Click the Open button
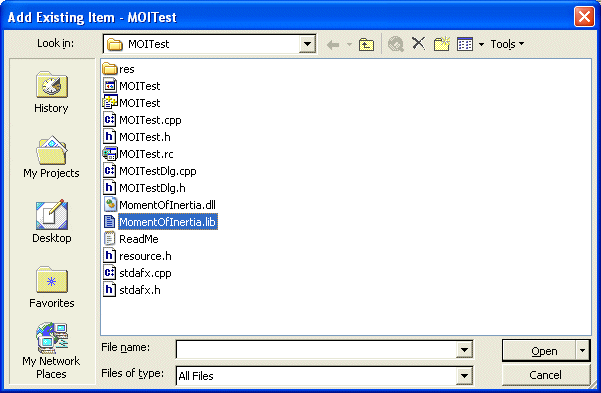Viewport: 601px width, 393px height. 539,351
